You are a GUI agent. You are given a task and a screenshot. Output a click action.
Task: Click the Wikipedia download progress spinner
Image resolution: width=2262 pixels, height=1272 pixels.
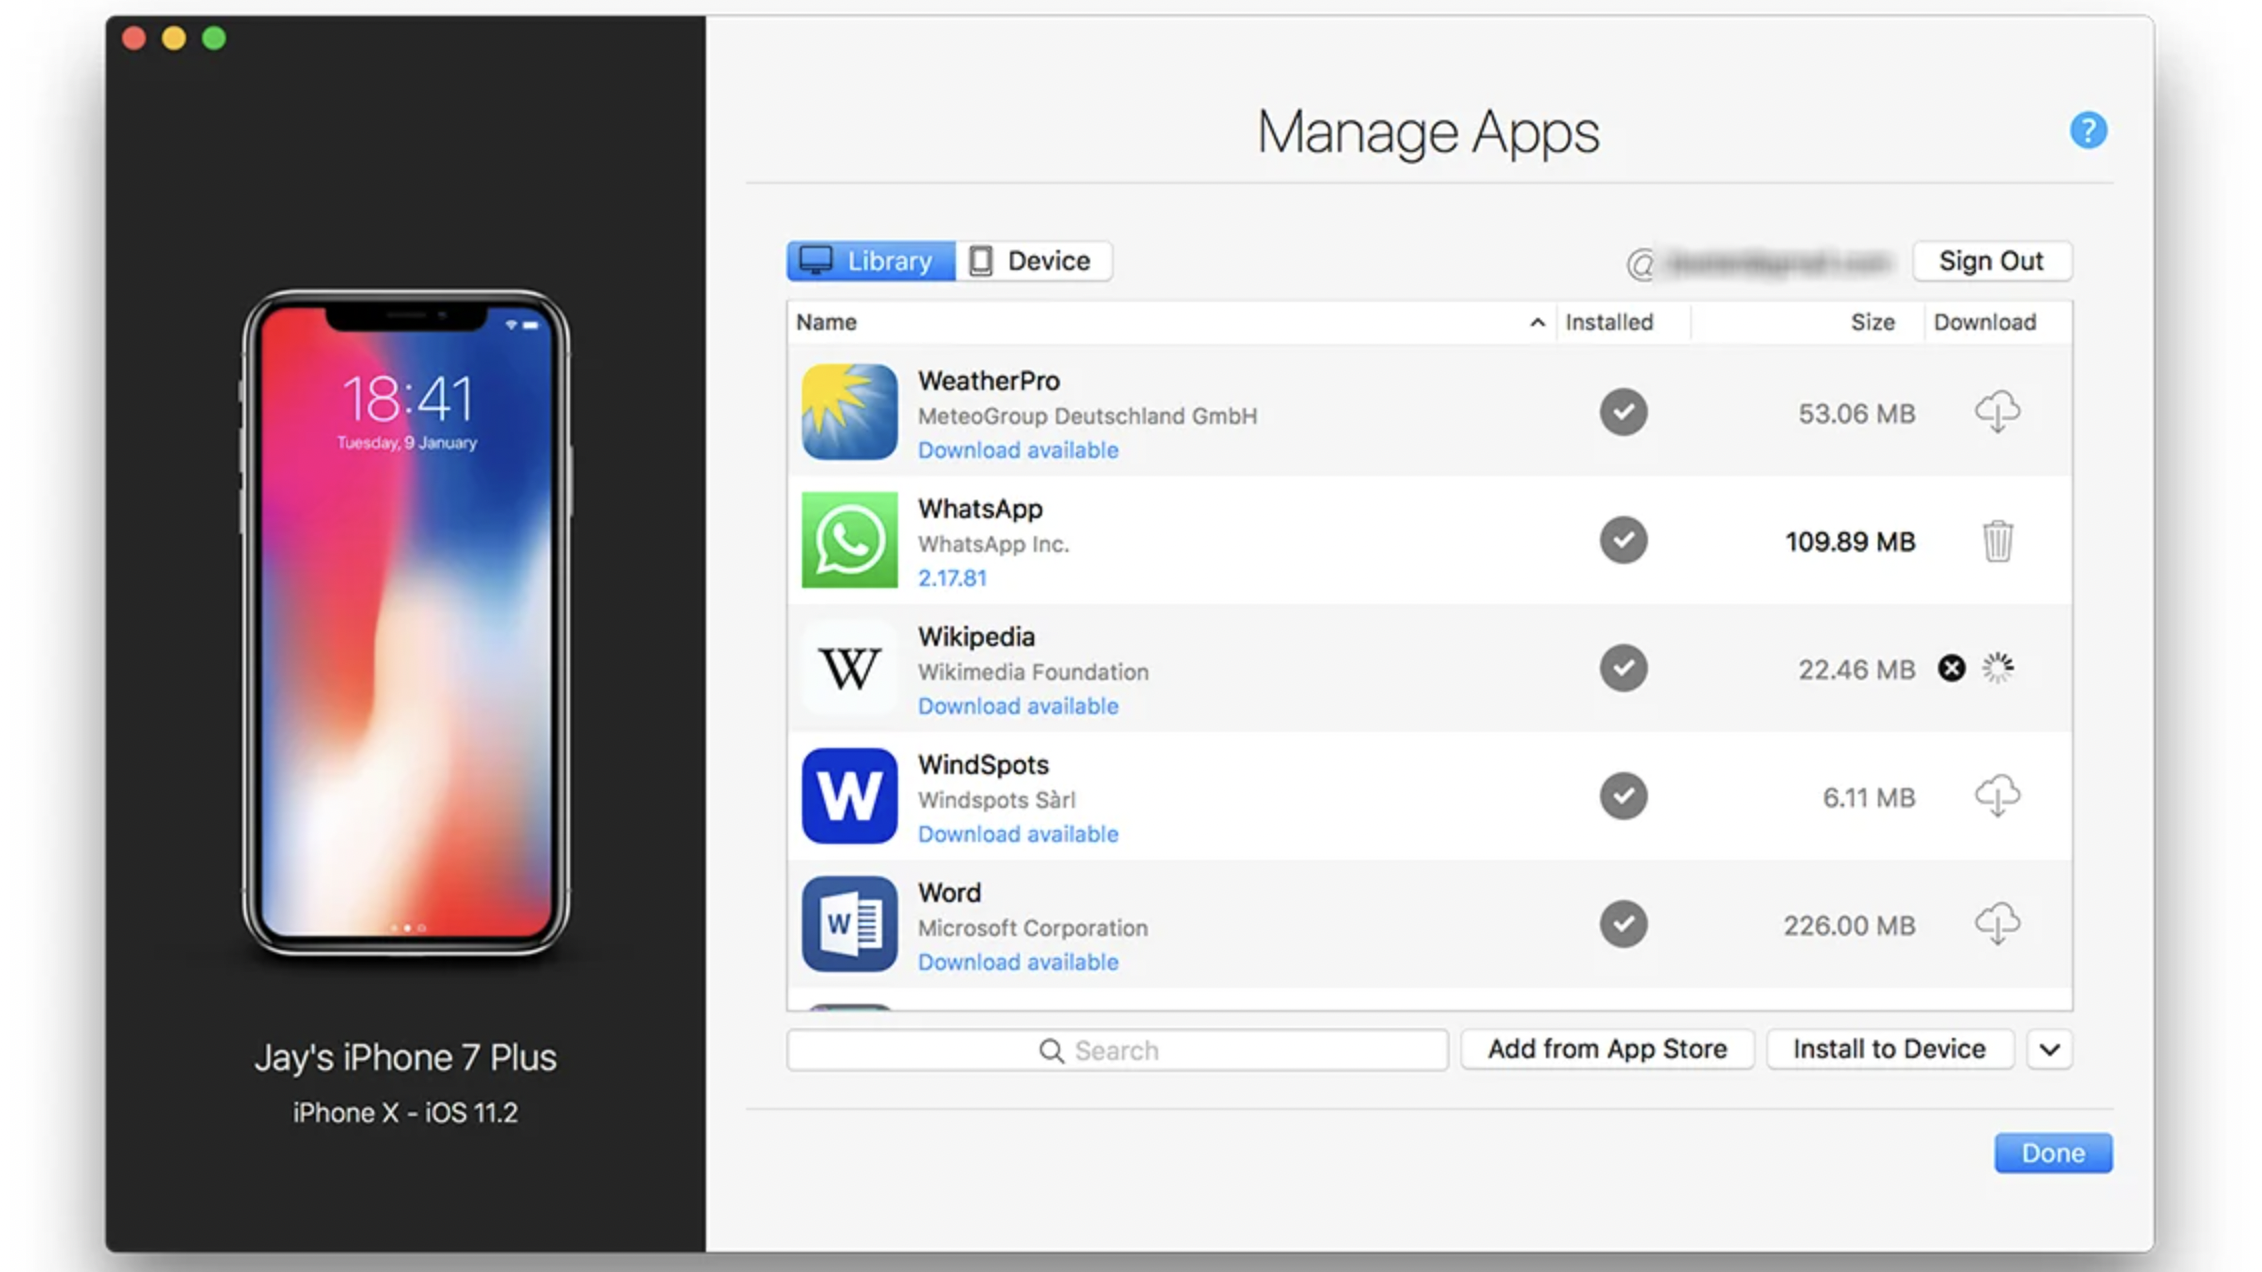(1998, 668)
